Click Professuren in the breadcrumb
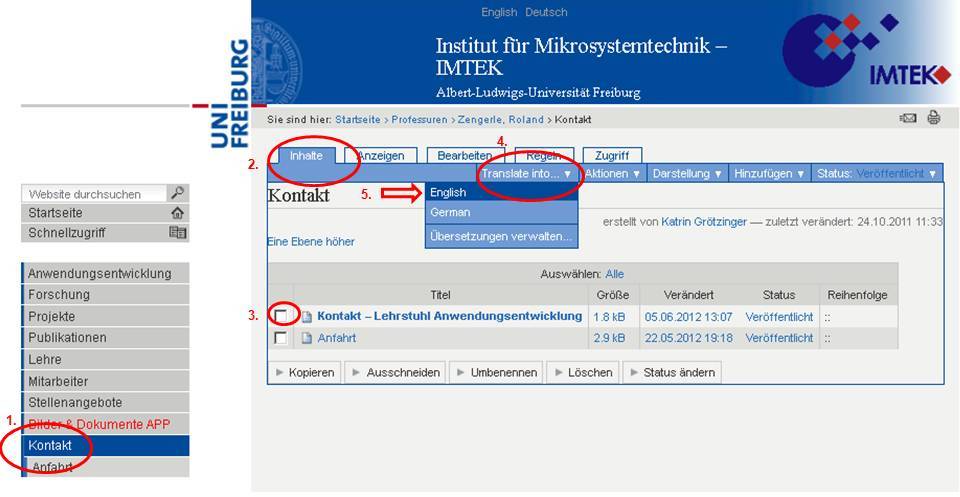The height and width of the screenshot is (497, 960). 419,120
